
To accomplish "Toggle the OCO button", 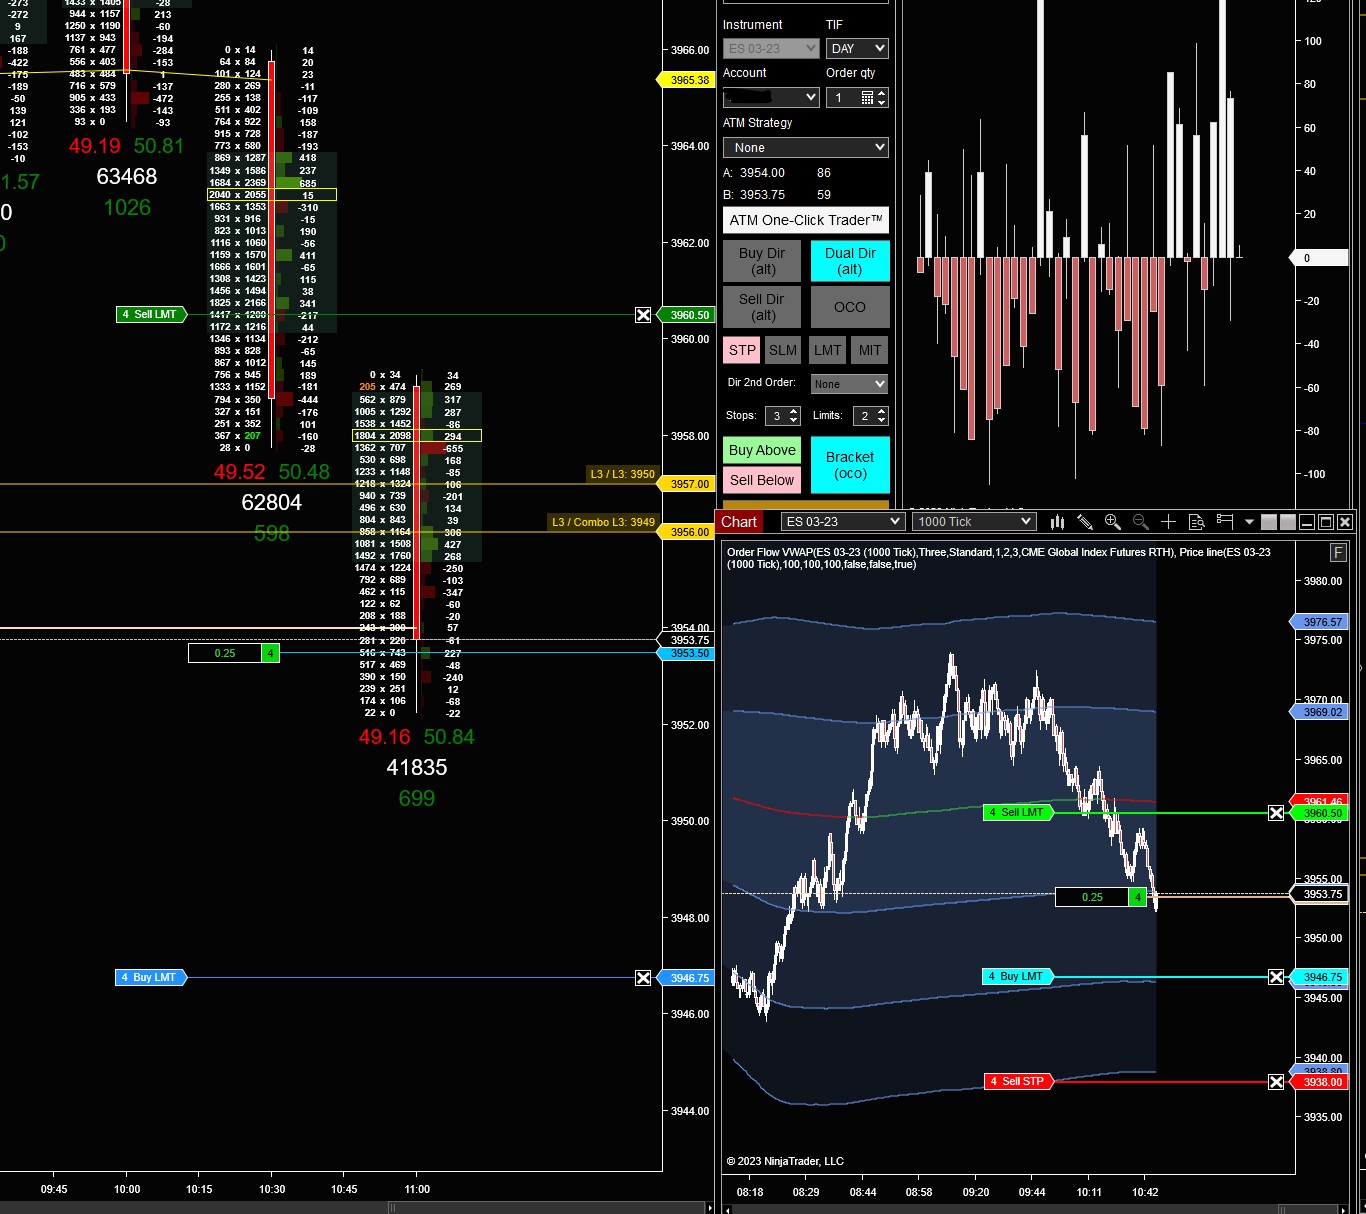I will click(x=850, y=307).
